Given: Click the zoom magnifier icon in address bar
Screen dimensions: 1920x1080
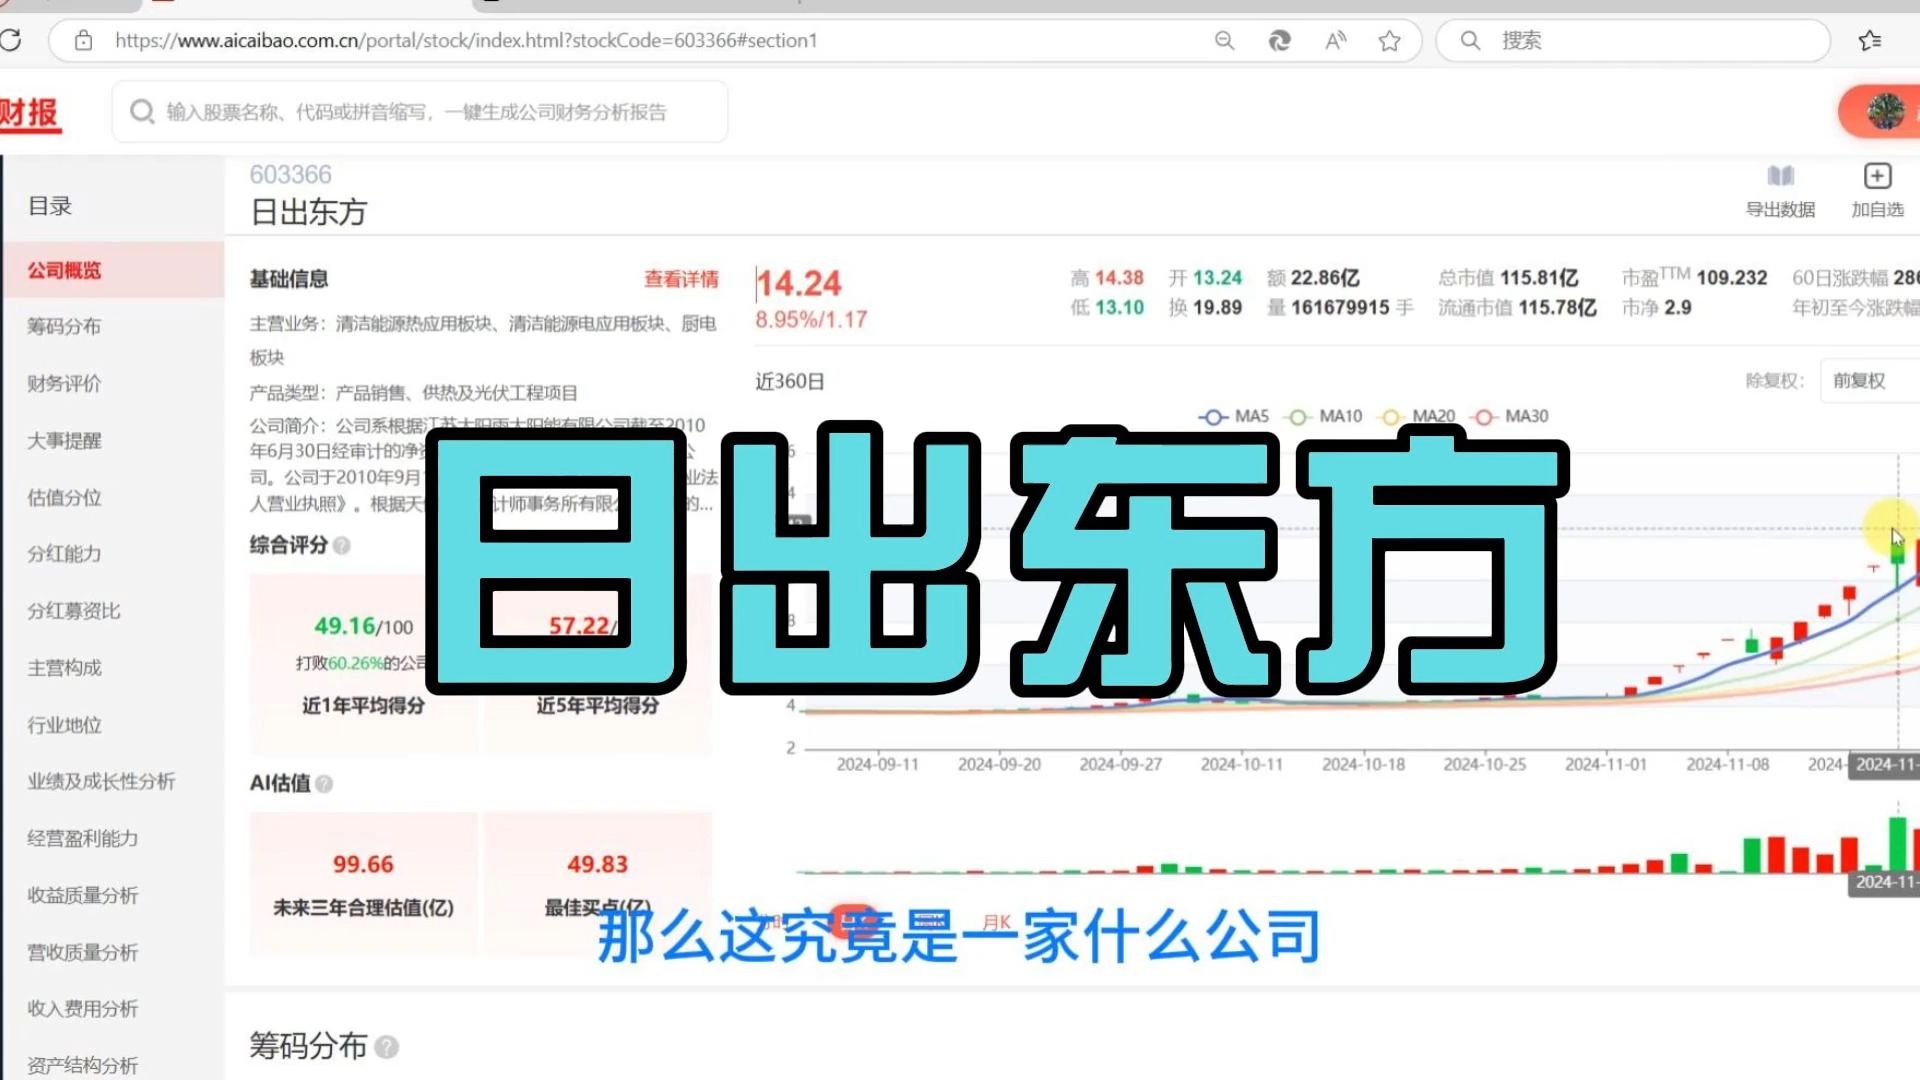Looking at the screenshot, I should (x=1224, y=40).
